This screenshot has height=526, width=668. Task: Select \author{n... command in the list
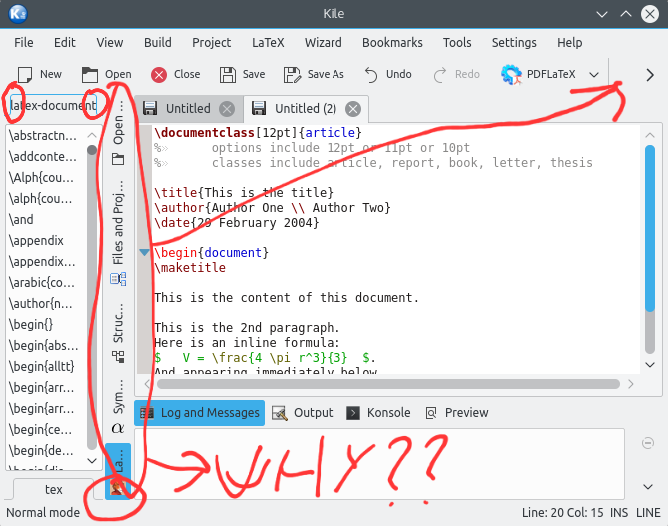(41, 304)
